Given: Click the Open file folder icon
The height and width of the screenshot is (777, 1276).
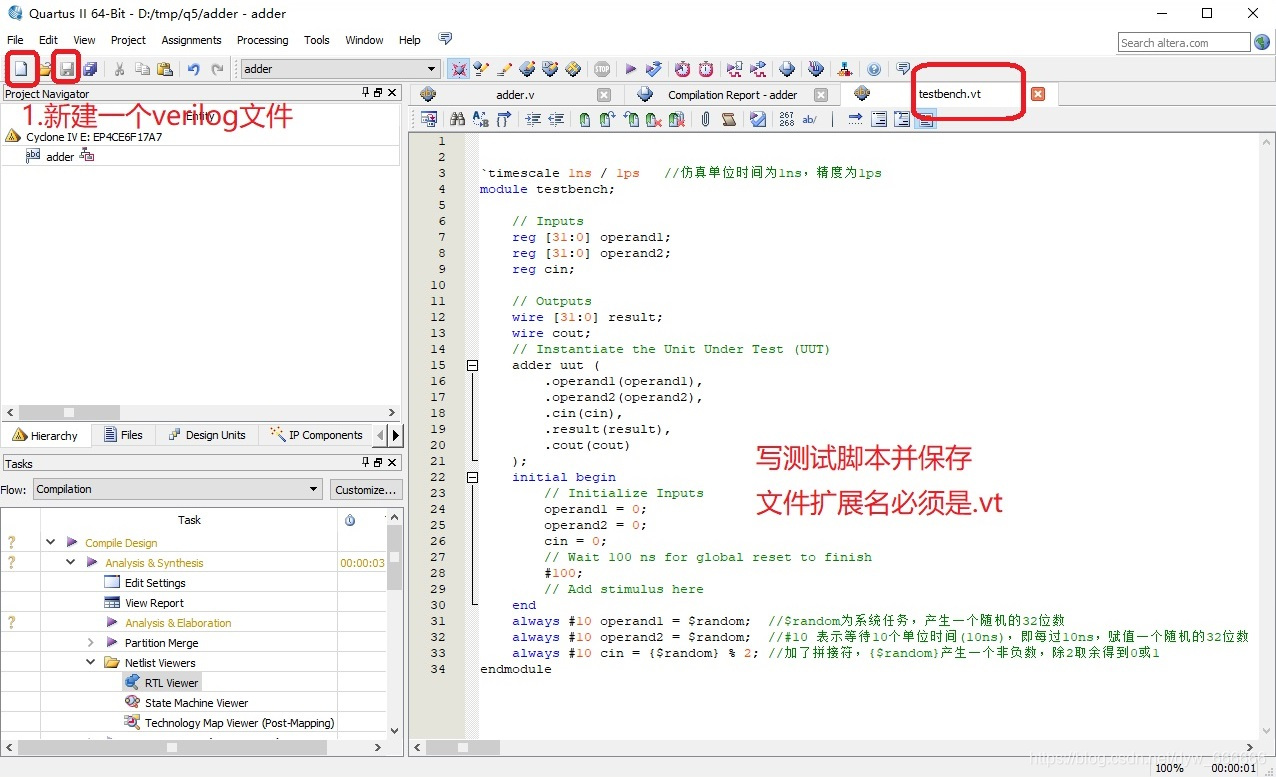Looking at the screenshot, I should click(x=44, y=69).
